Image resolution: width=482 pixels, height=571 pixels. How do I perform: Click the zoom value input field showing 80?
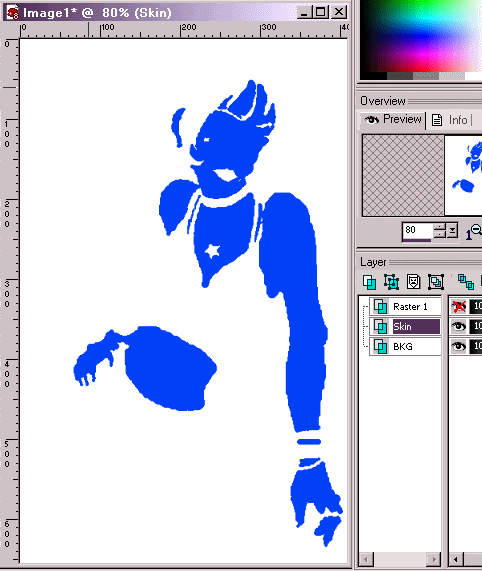pyautogui.click(x=417, y=230)
